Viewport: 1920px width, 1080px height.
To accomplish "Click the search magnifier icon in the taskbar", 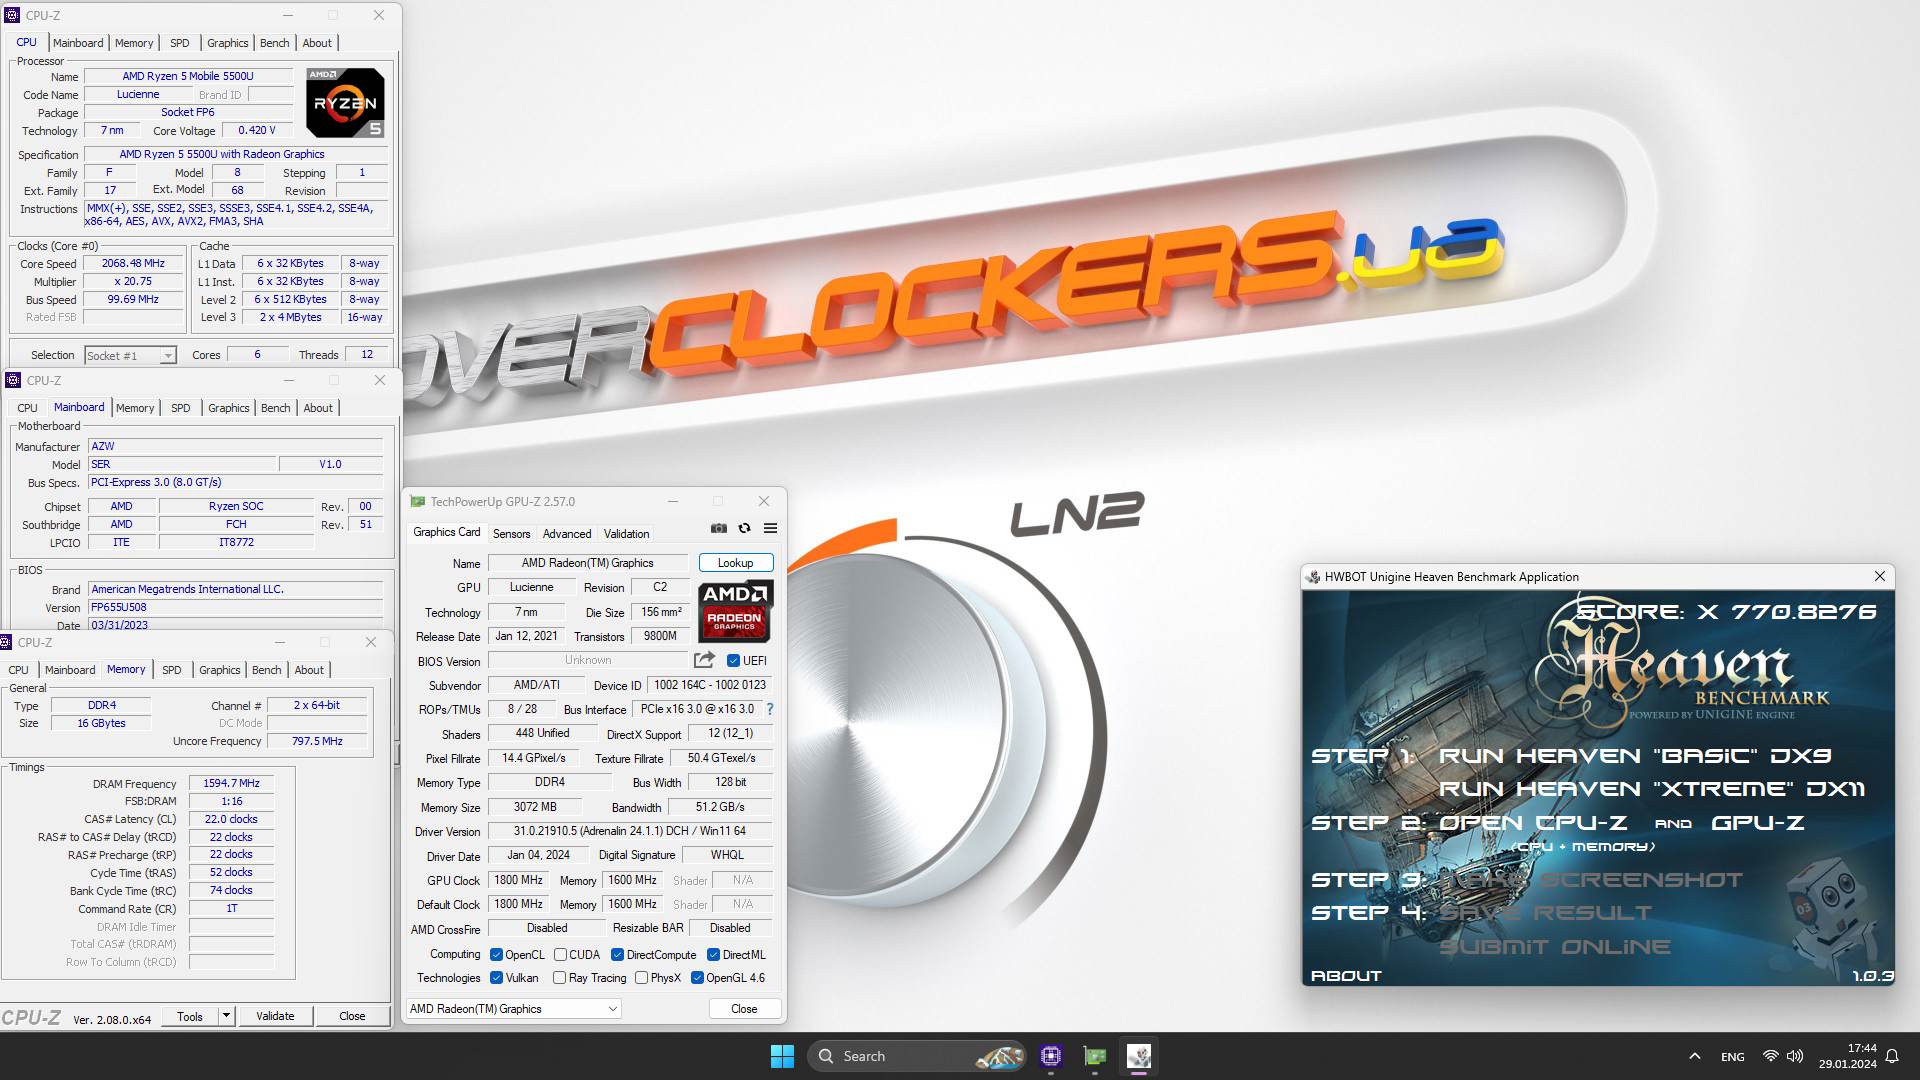I will (x=826, y=1056).
